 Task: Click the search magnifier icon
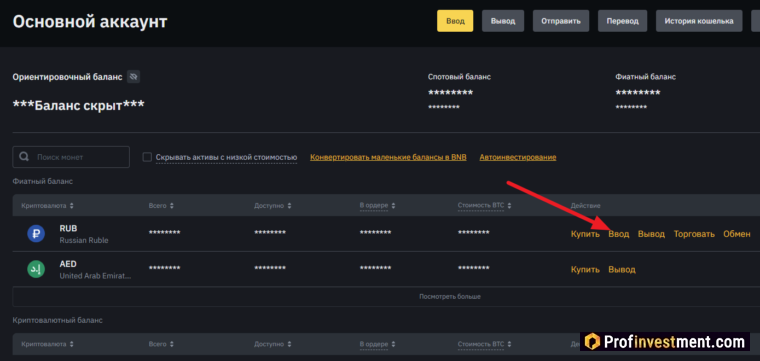click(x=23, y=157)
